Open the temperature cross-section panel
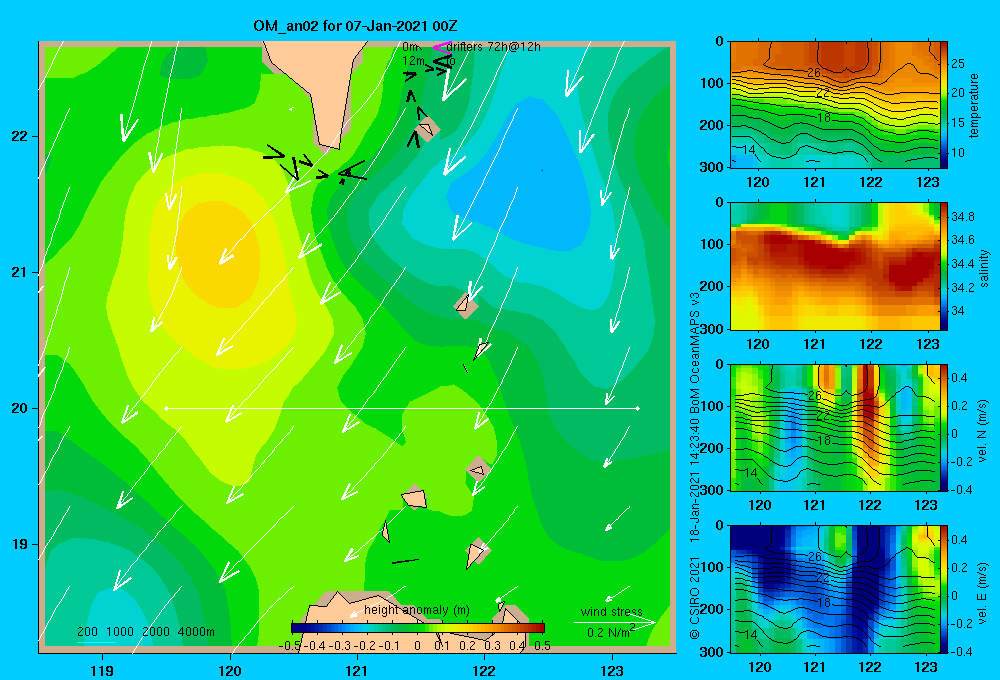This screenshot has width=1000, height=680. pyautogui.click(x=835, y=105)
